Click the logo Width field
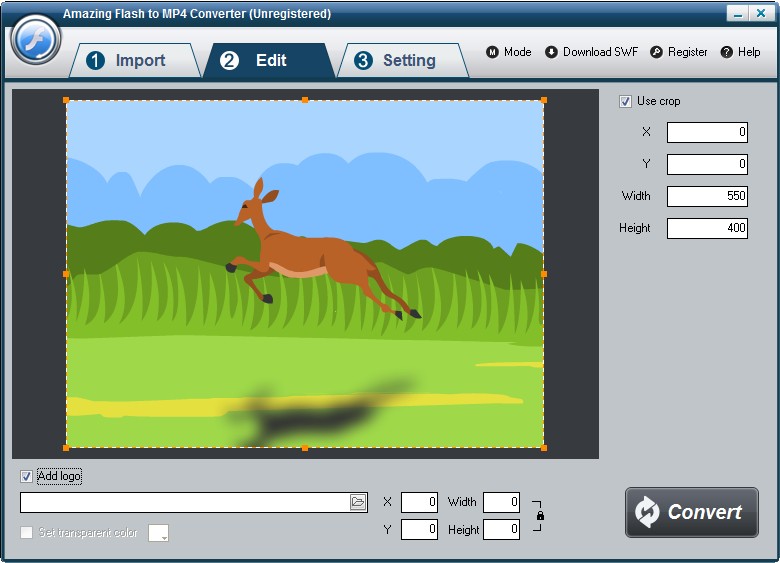The image size is (780, 563). click(x=501, y=502)
